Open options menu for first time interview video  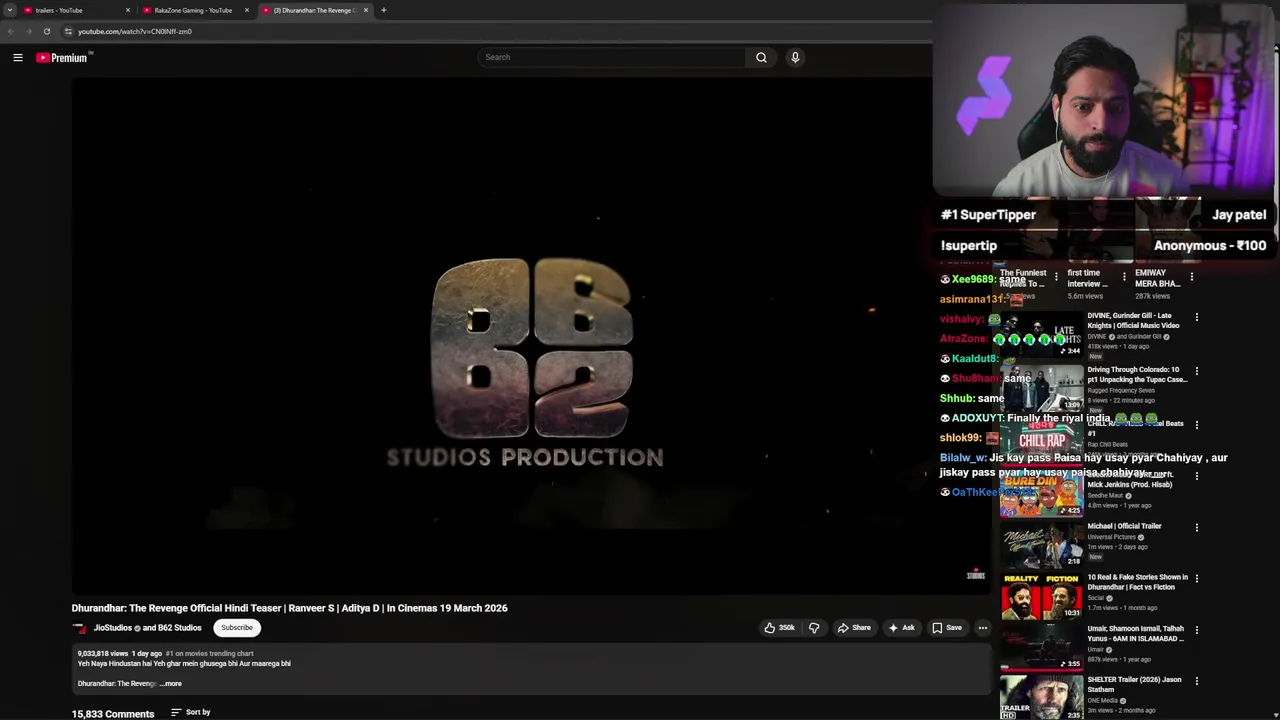point(1124,277)
